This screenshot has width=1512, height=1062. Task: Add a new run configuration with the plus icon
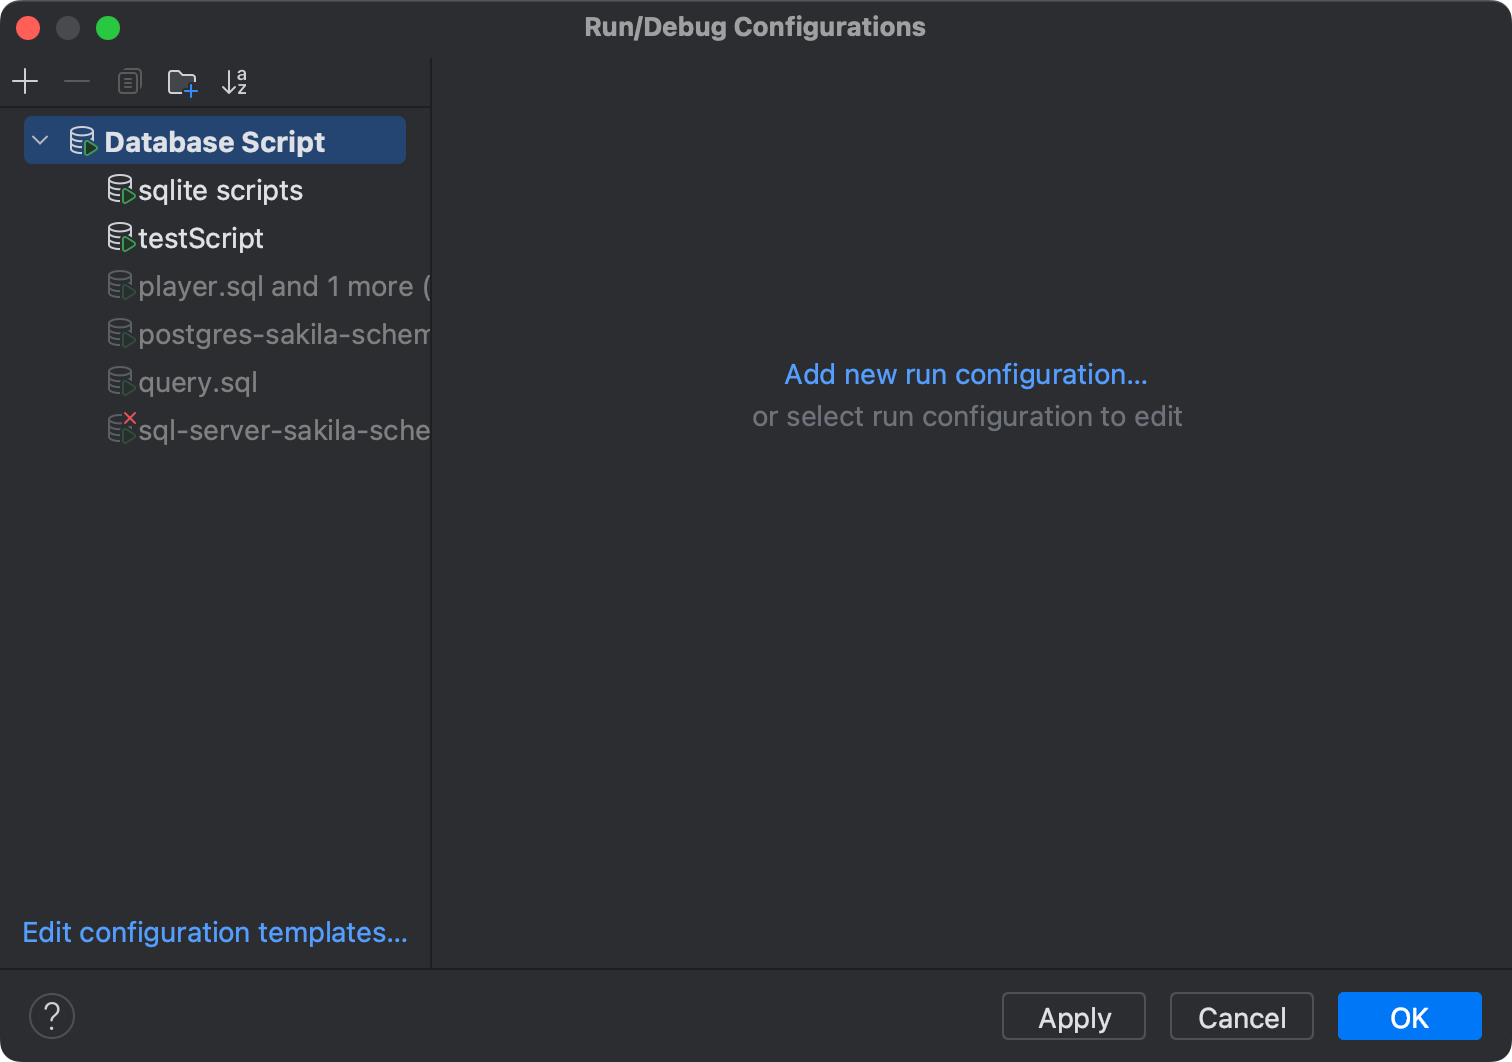(25, 81)
